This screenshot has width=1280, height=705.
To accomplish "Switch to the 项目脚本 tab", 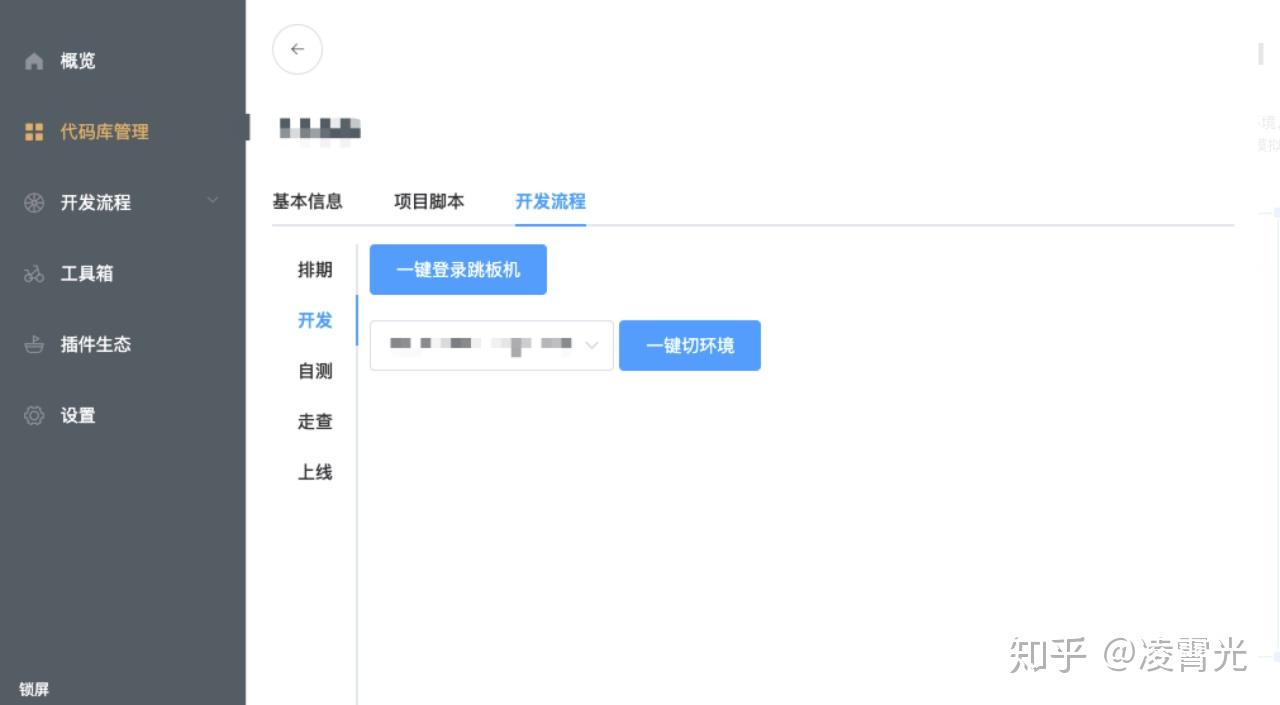I will point(428,201).
